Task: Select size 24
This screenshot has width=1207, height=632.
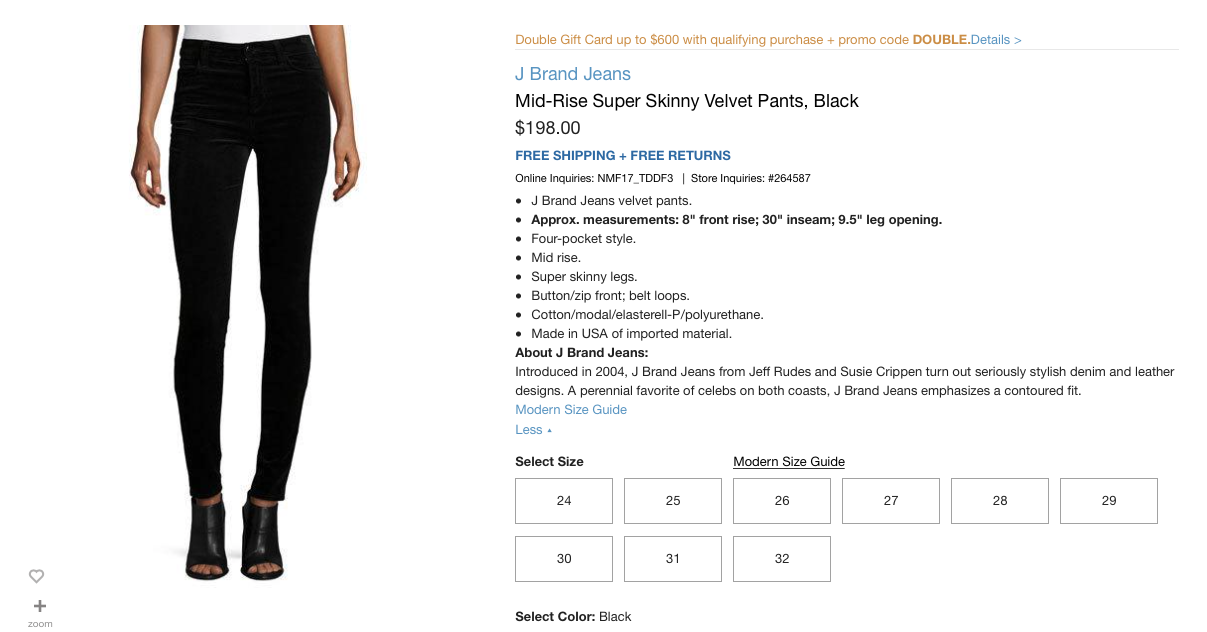Action: 563,500
